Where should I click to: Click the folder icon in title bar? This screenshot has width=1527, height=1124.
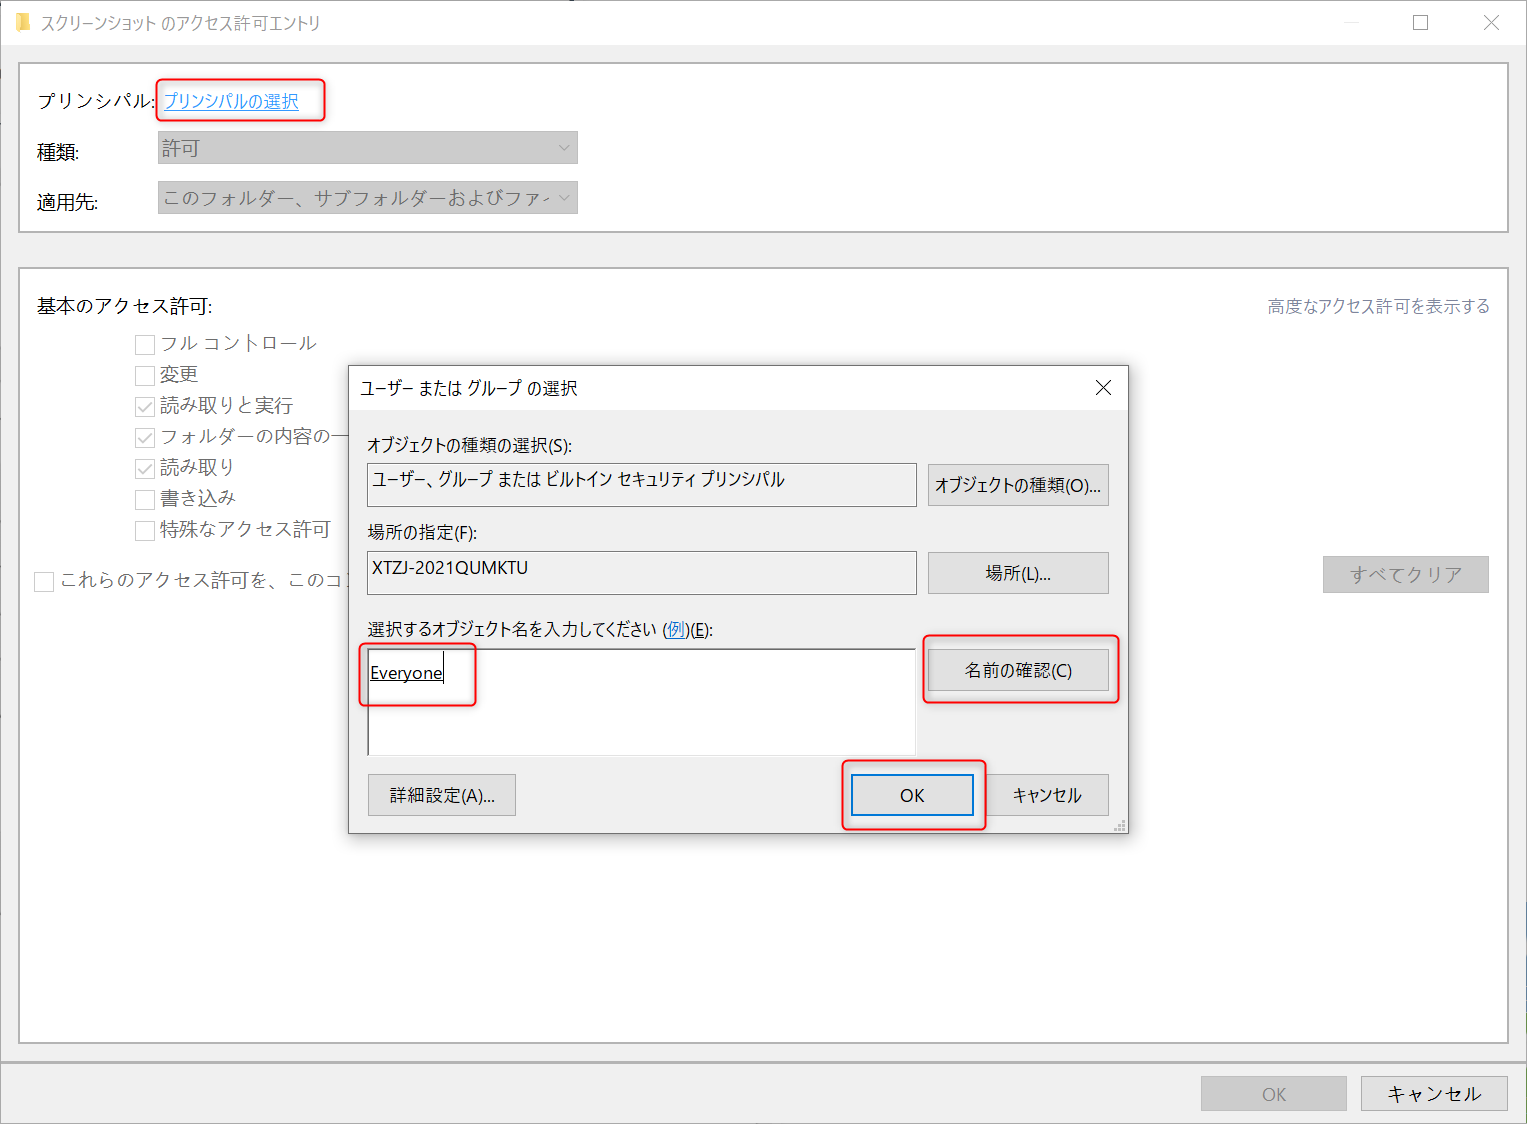pos(22,22)
